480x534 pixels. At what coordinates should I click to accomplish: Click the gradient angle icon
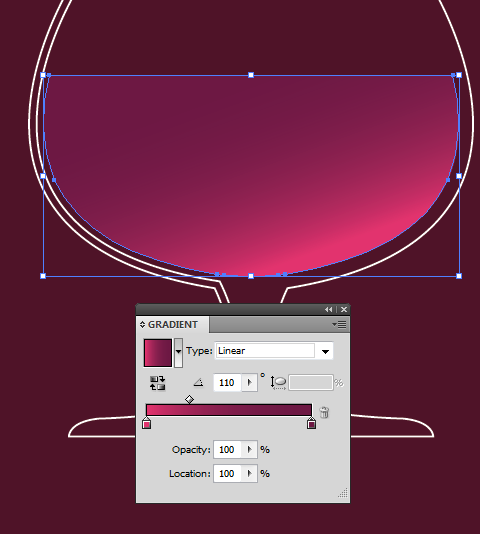pos(198,382)
